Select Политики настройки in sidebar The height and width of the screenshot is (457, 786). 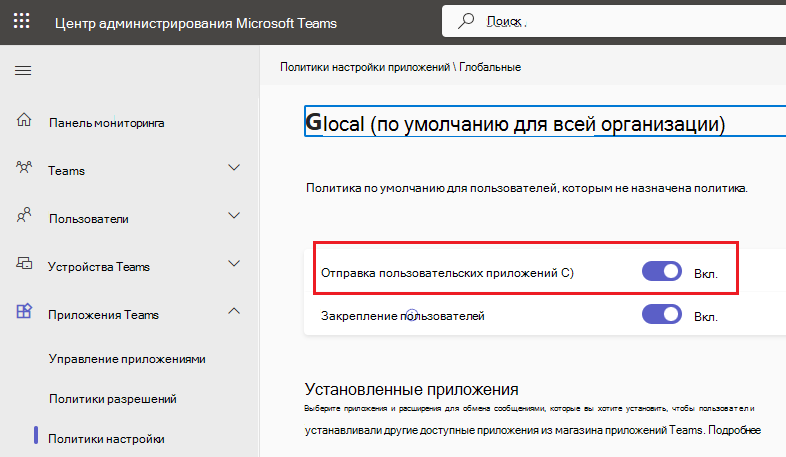[x=106, y=439]
